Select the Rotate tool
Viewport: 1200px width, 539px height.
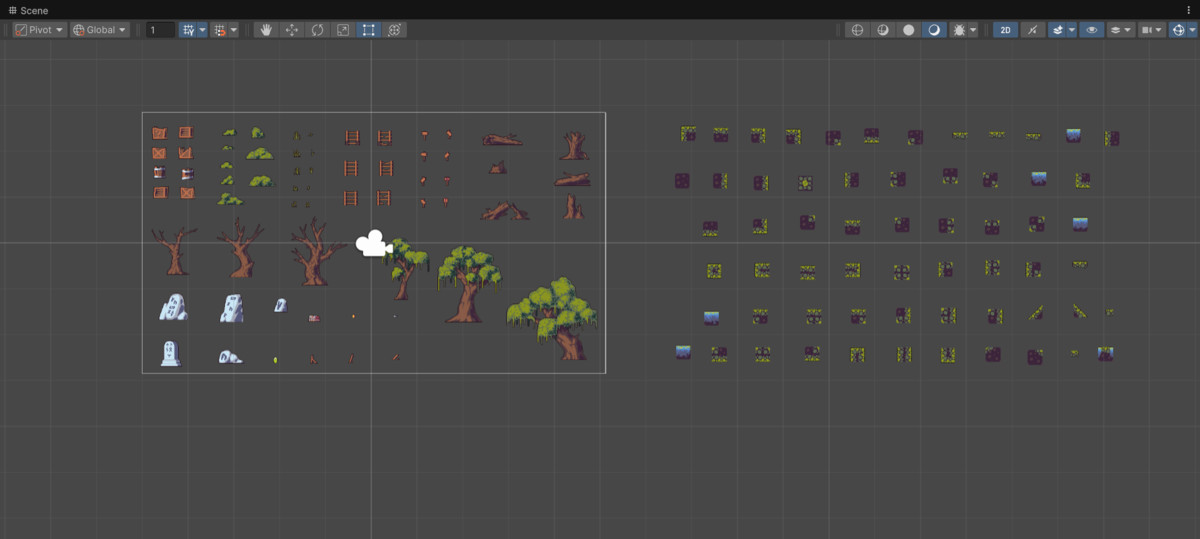click(317, 30)
